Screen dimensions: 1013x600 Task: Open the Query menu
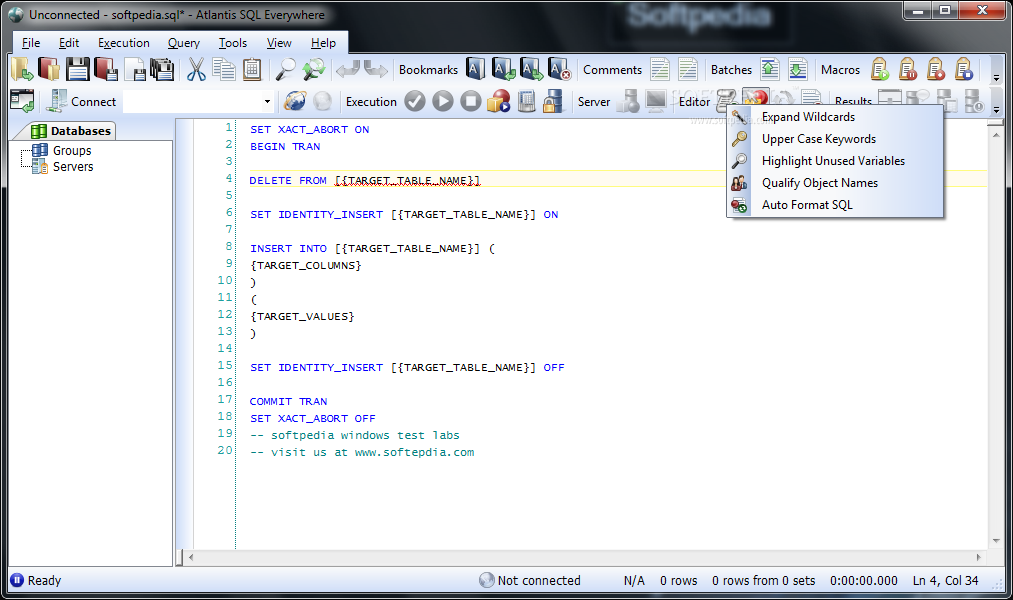tap(183, 43)
